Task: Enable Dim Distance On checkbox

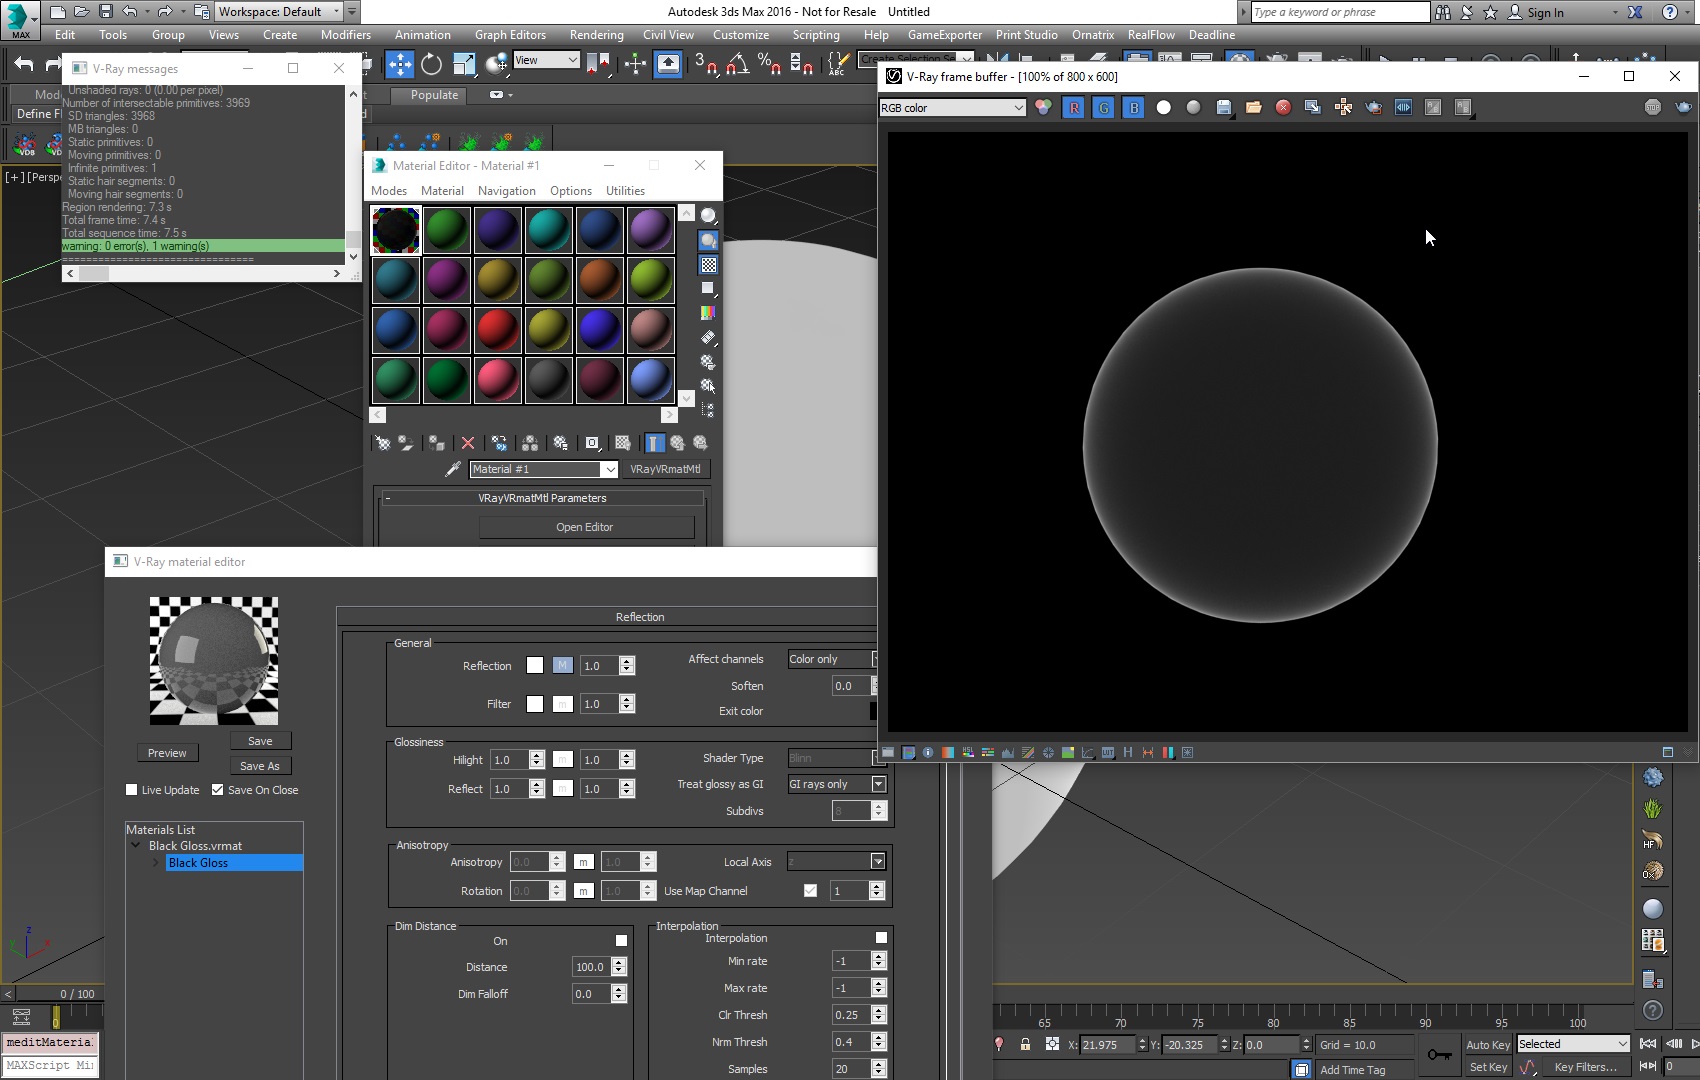Action: click(621, 941)
